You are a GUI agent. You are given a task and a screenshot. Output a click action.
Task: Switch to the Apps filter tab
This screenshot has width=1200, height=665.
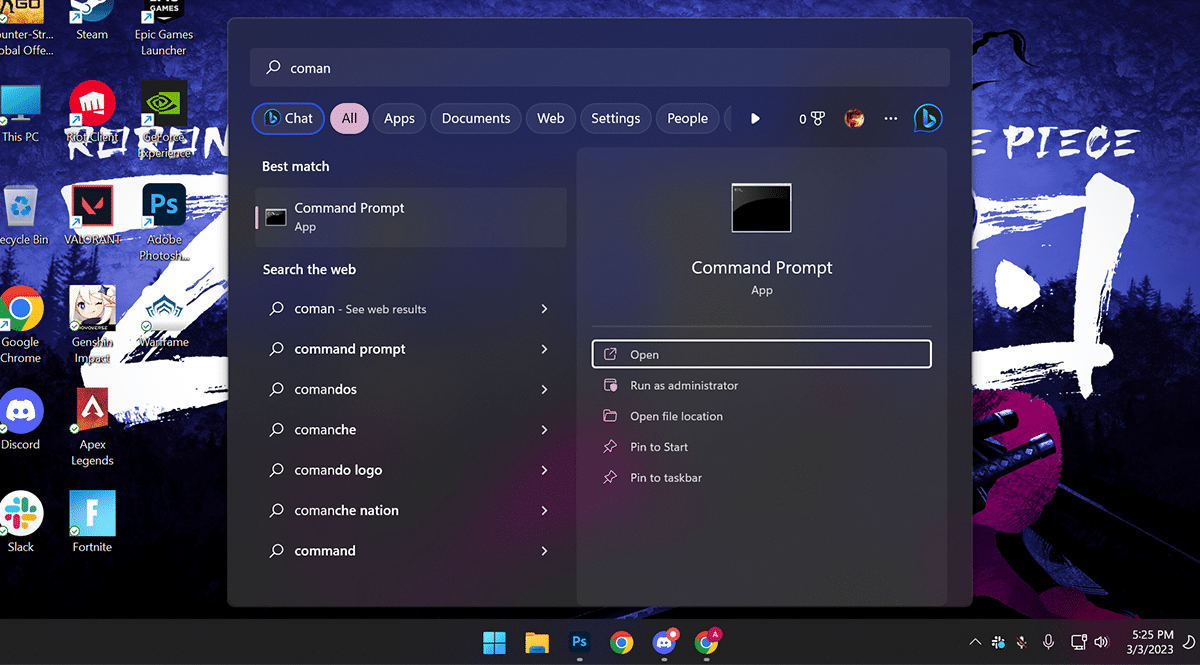tap(399, 118)
